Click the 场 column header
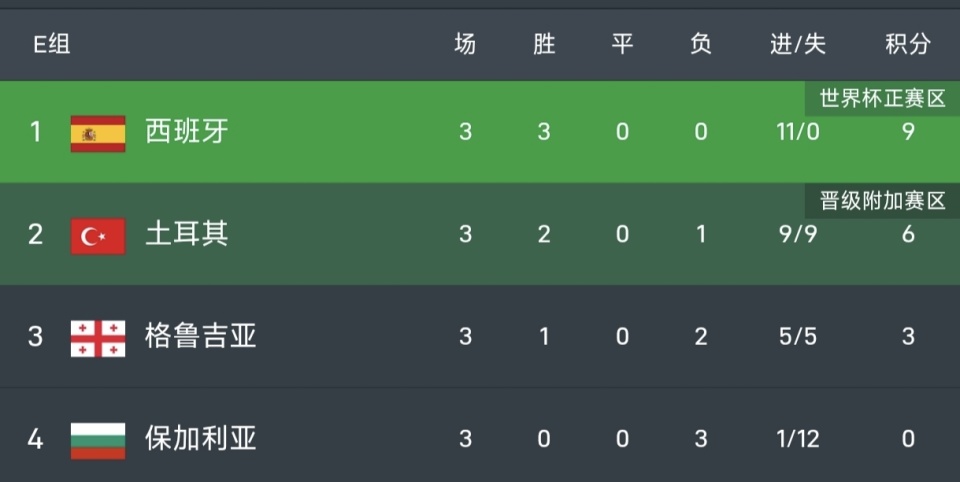The height and width of the screenshot is (482, 960). tap(465, 44)
